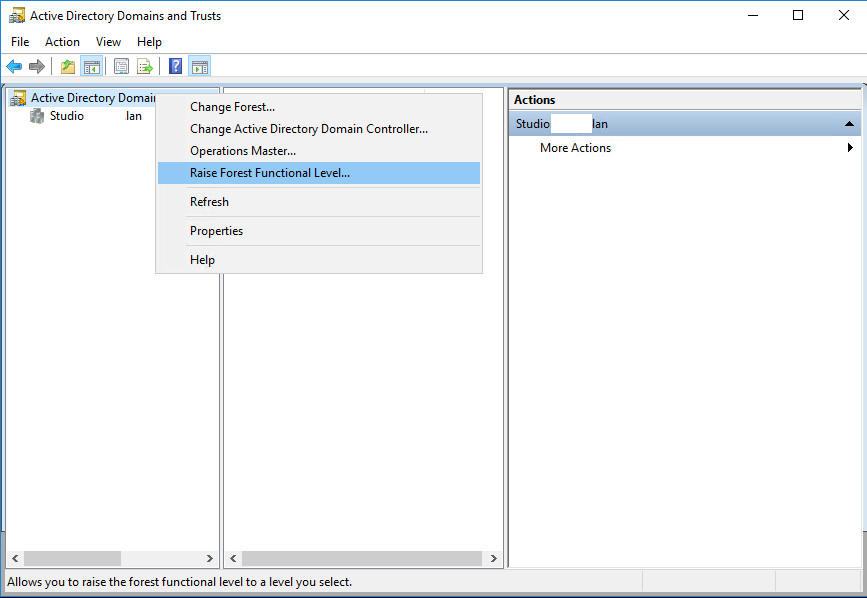This screenshot has width=867, height=598.
Task: Choose Change Forest... from the context menu
Action: coord(319,107)
